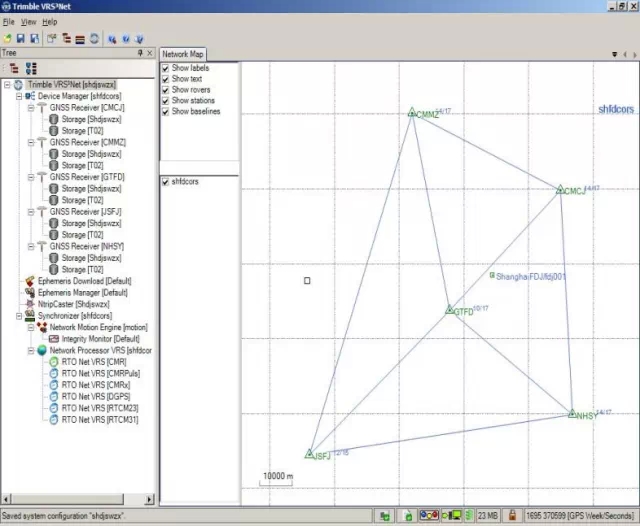The width and height of the screenshot is (640, 526).
Task: Click the red tree-structure icon in main toolbar
Action: (66, 39)
